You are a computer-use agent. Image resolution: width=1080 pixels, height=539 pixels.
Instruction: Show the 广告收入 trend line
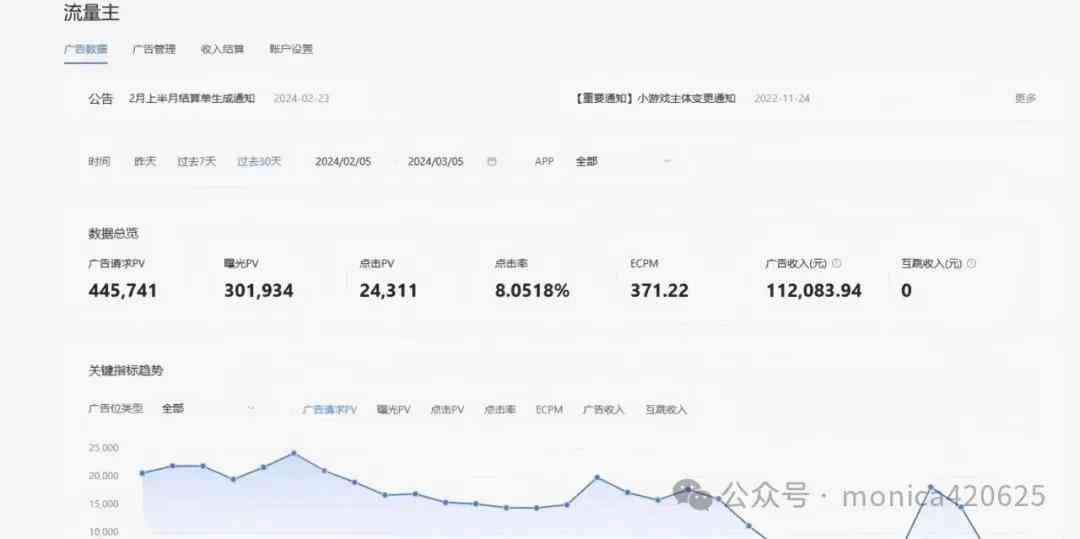603,410
